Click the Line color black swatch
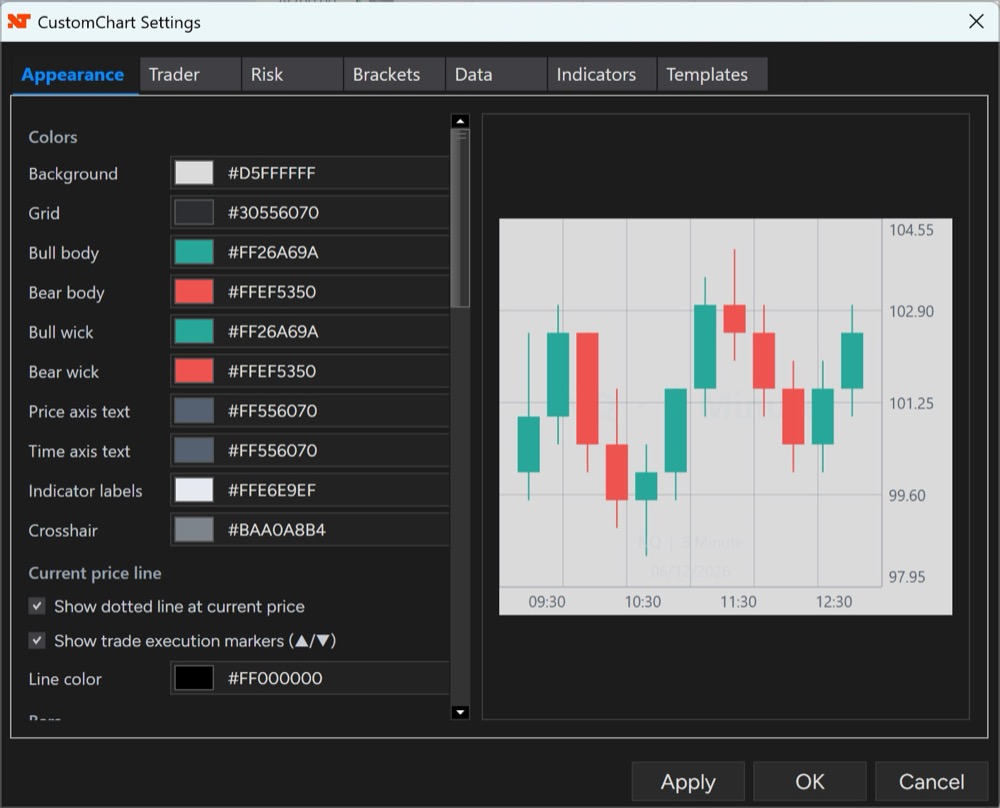 [x=194, y=678]
